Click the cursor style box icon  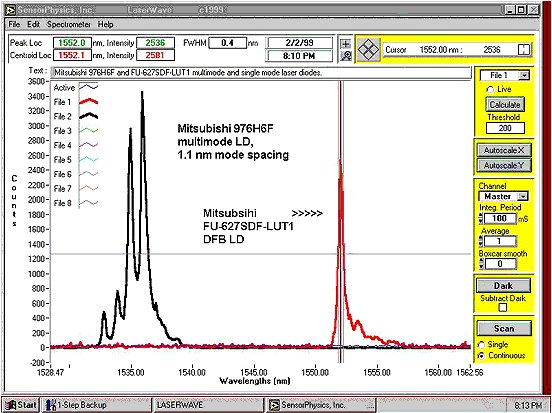click(x=524, y=50)
